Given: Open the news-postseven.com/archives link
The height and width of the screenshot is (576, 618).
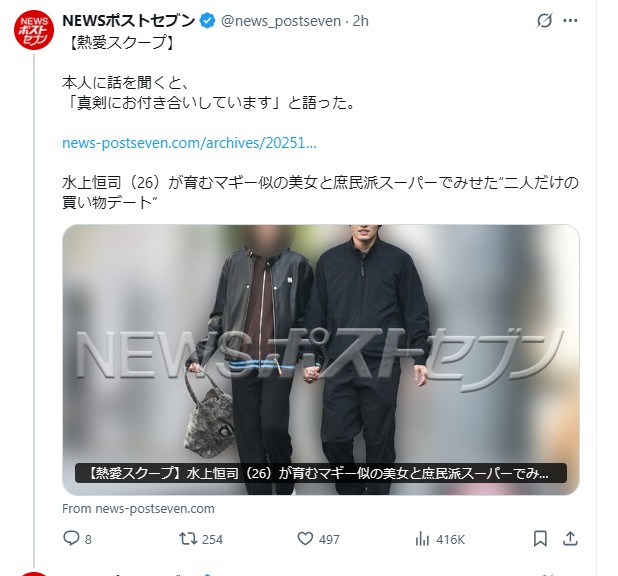Looking at the screenshot, I should [189, 143].
